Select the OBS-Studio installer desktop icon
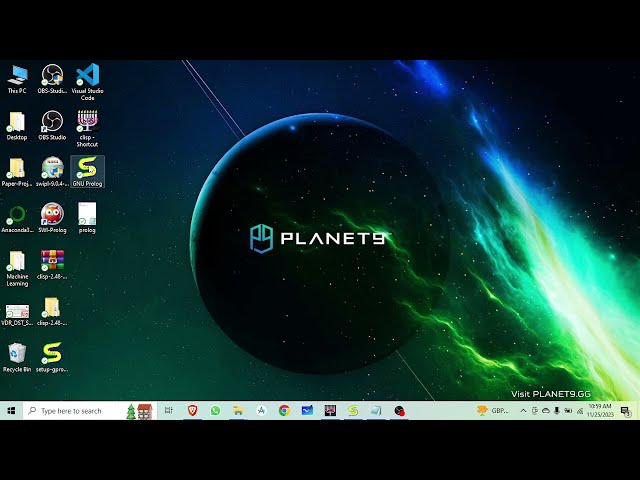The height and width of the screenshot is (480, 640). point(52,79)
